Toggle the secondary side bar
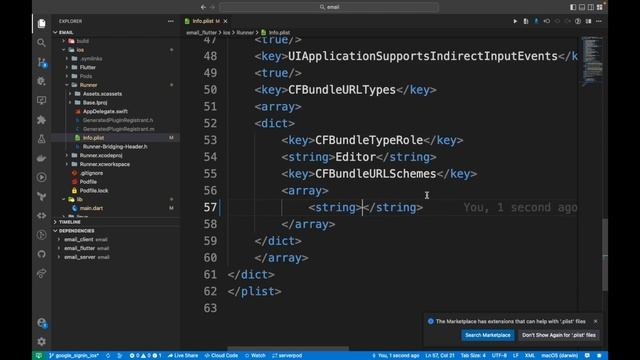640x360 pixels. [591, 7]
